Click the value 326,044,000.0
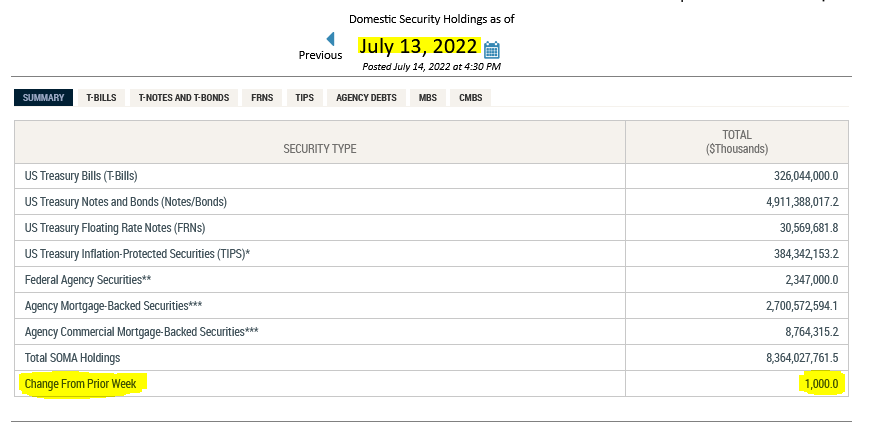This screenshot has width=873, height=425. point(806,176)
